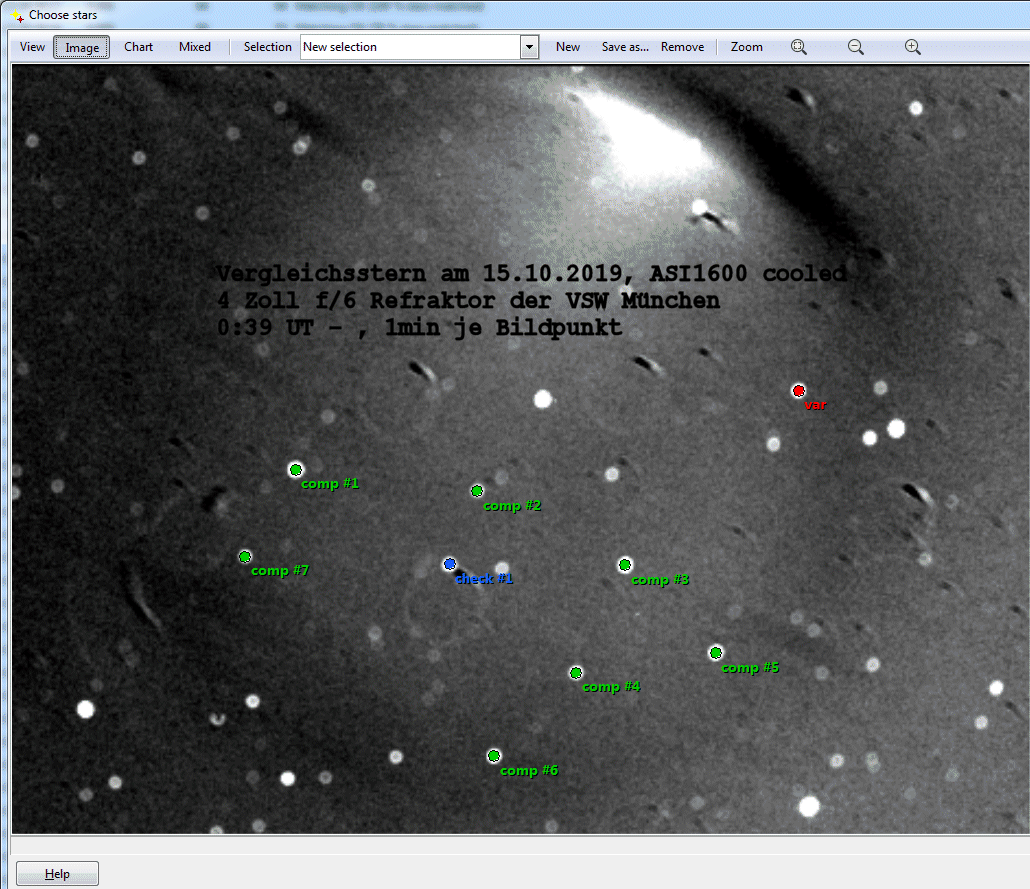1030x889 pixels.
Task: Click the red variable star marker
Action: tap(798, 391)
